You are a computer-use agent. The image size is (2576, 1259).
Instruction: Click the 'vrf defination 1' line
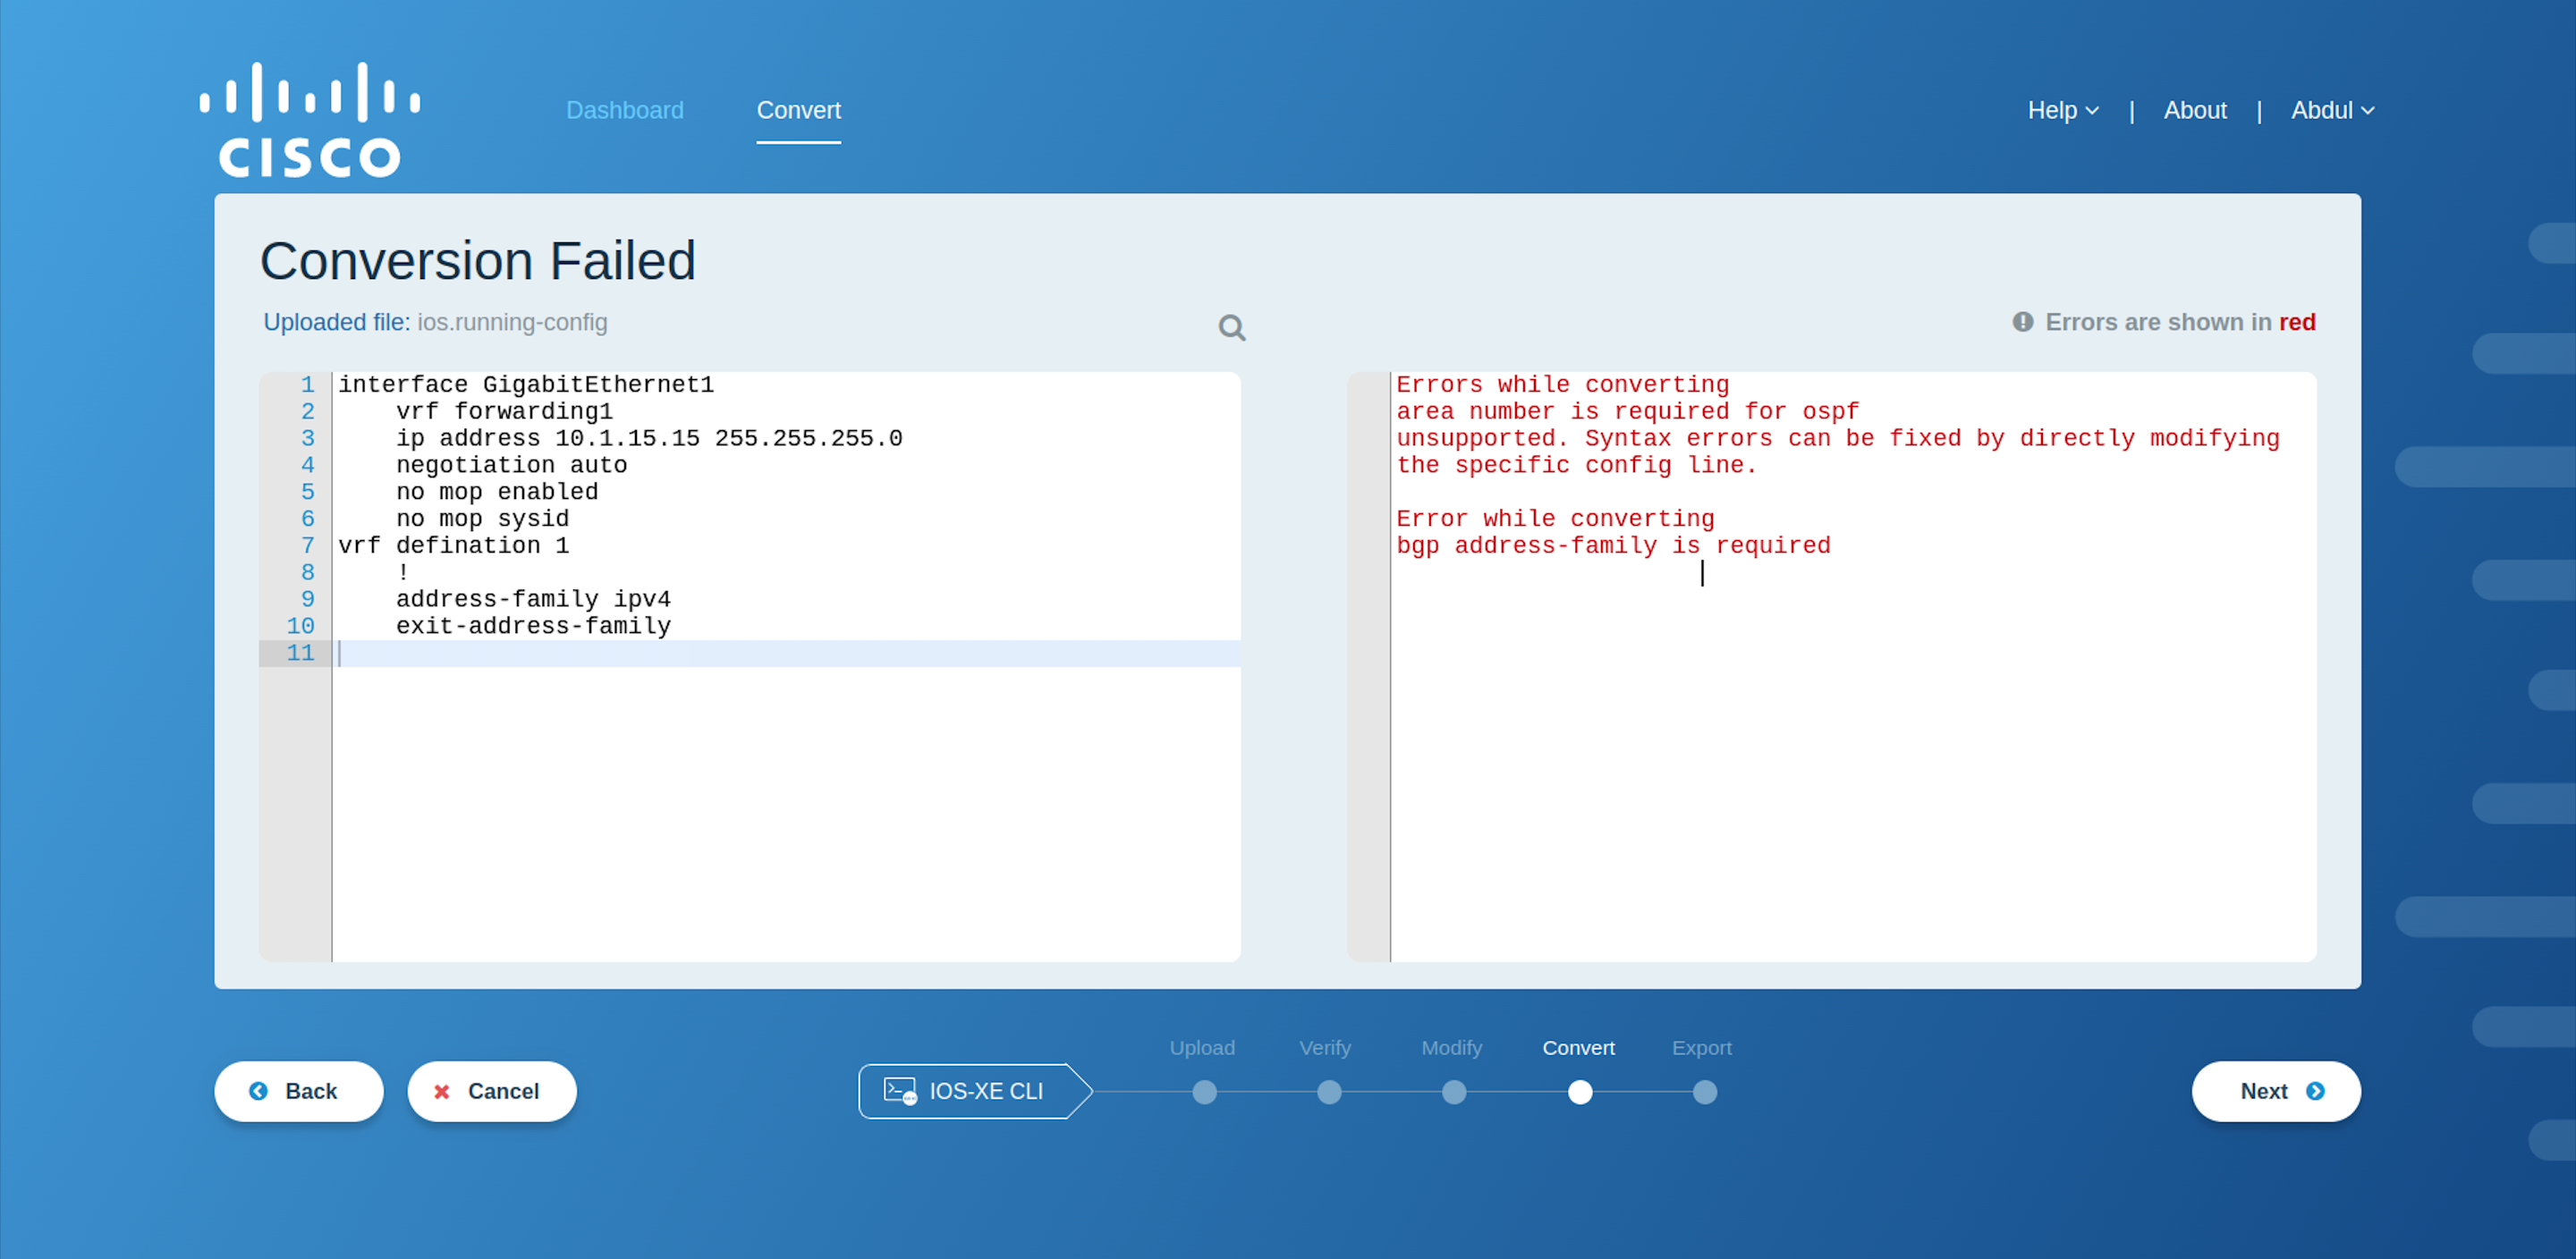[453, 546]
